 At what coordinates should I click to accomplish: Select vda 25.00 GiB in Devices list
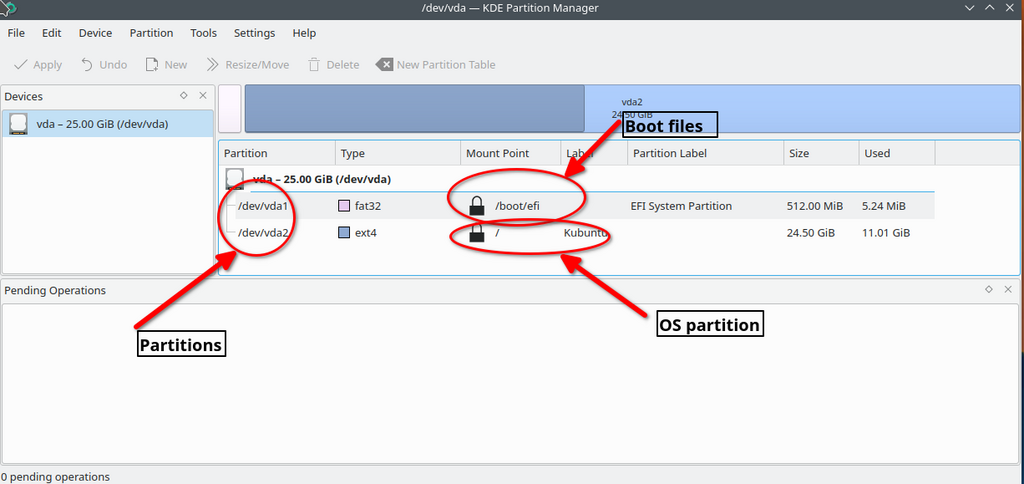(100, 124)
